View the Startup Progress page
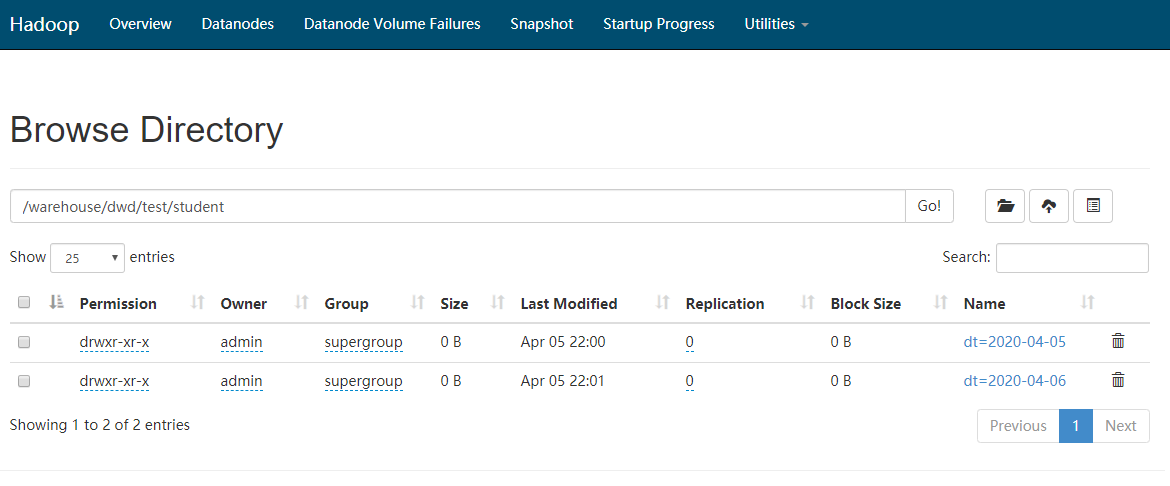The height and width of the screenshot is (486, 1170). tap(659, 24)
